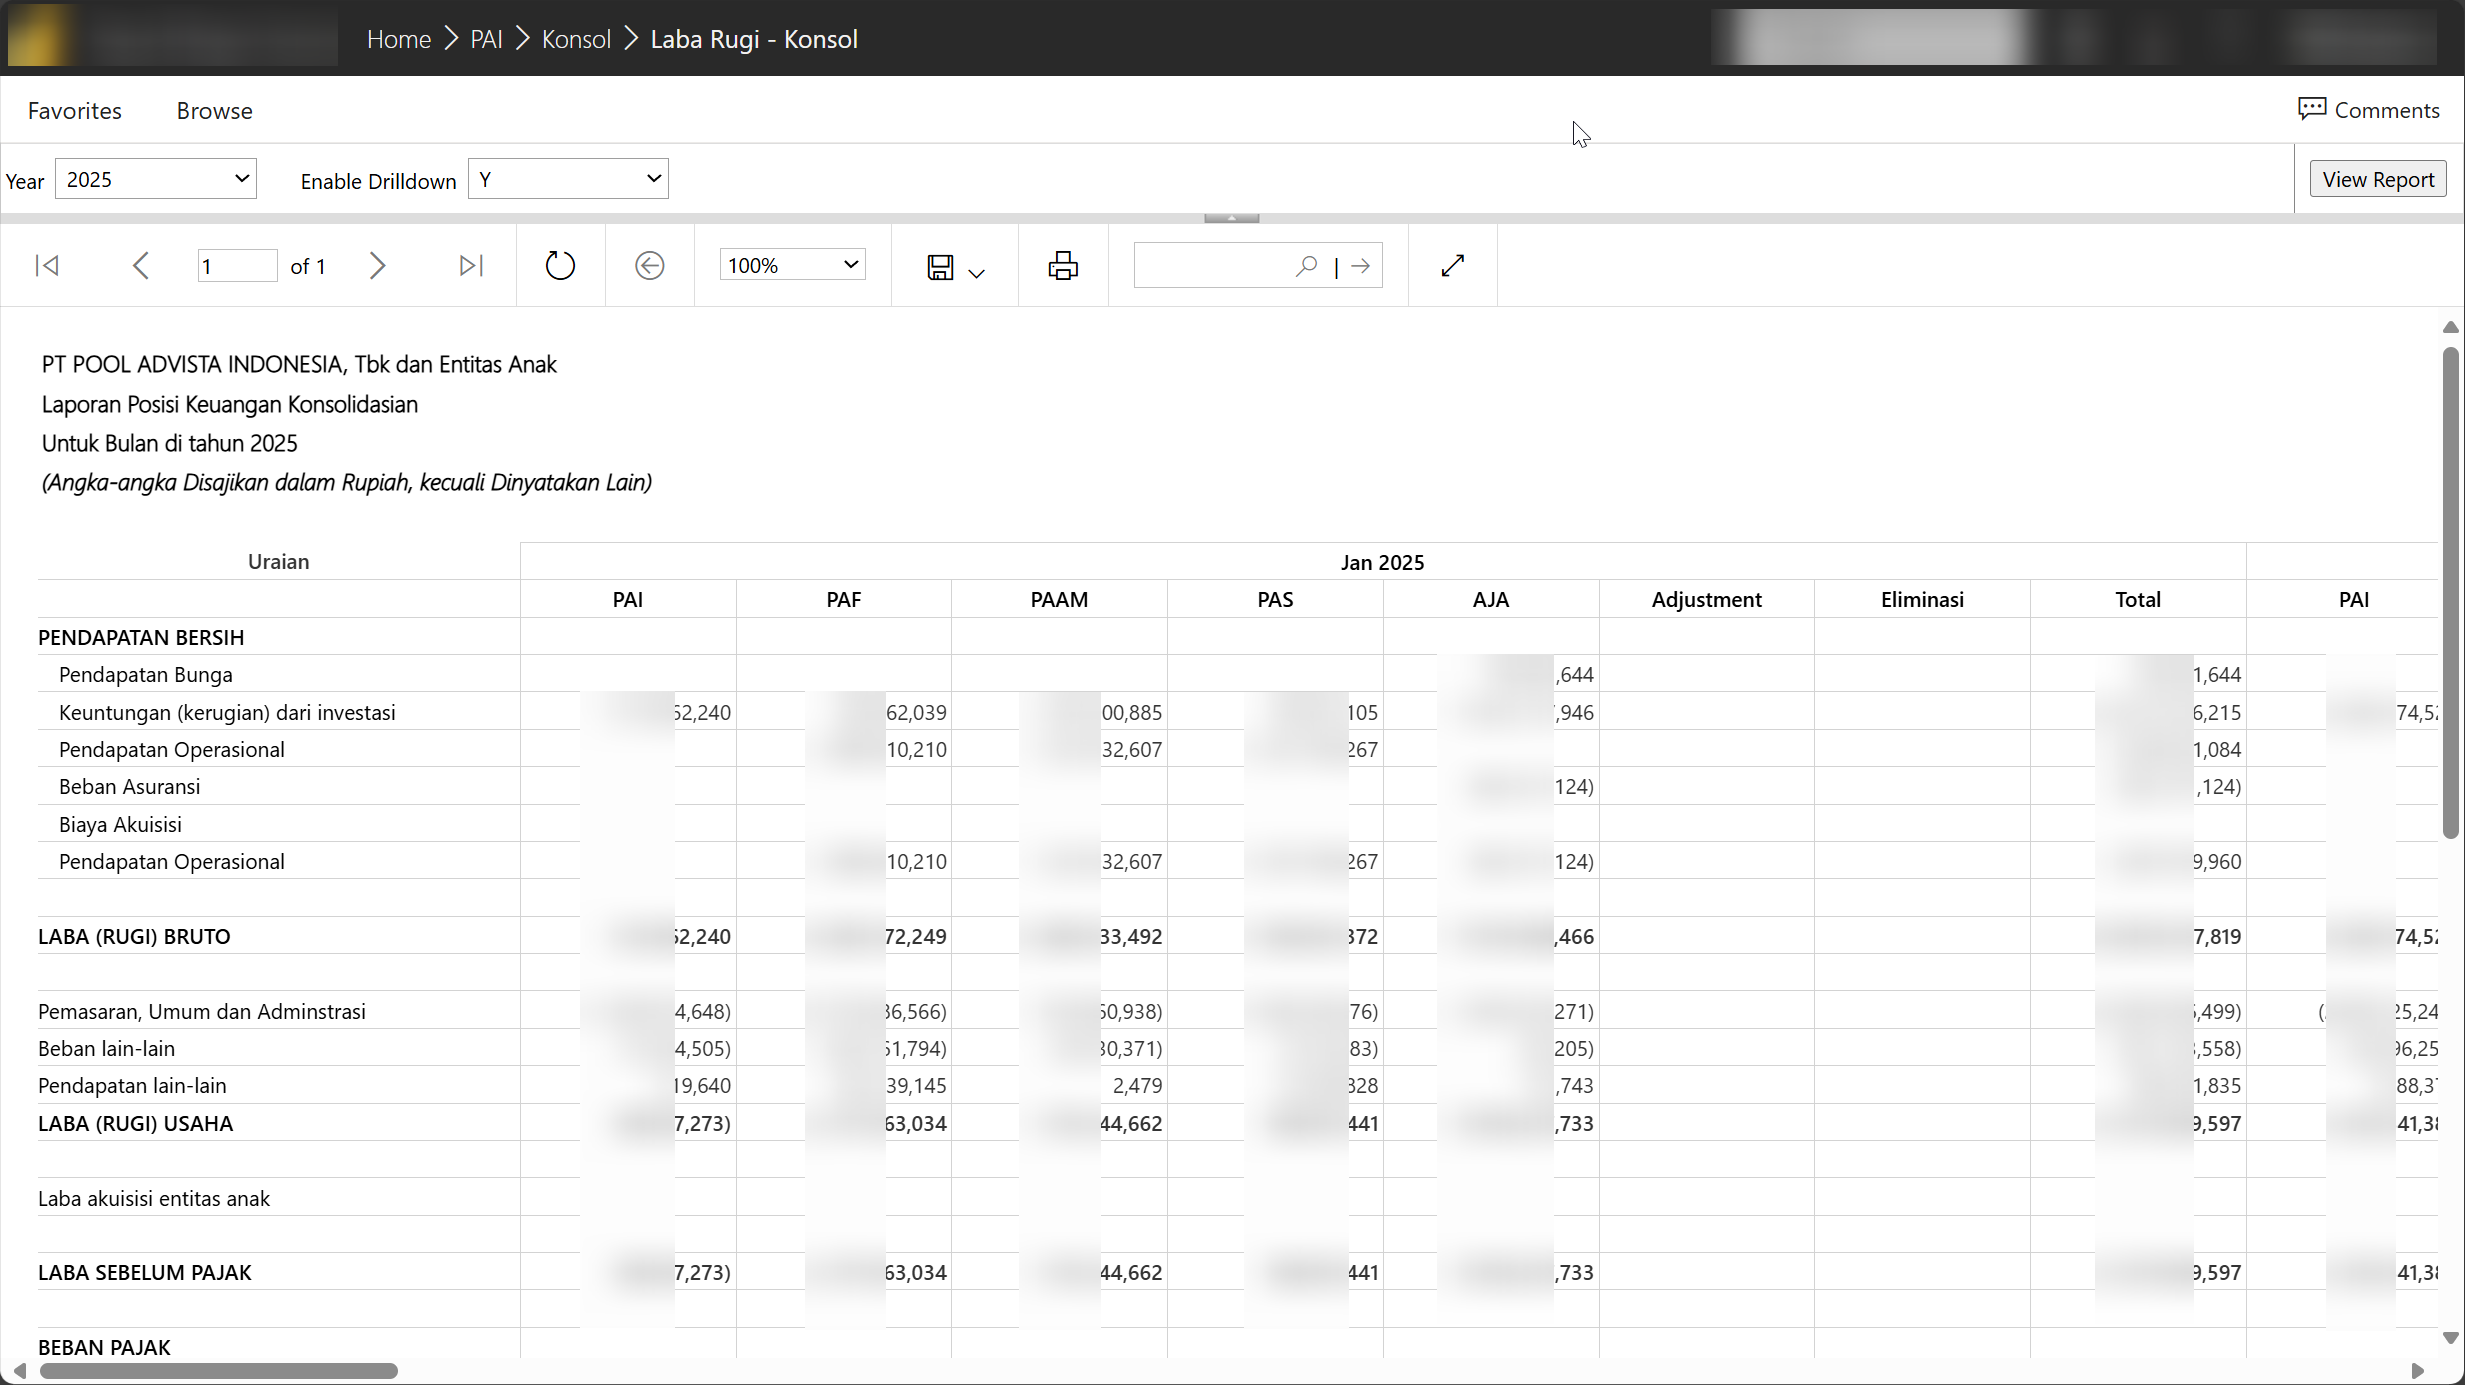Open the Browse tab
2465x1385 pixels.
pyautogui.click(x=214, y=111)
